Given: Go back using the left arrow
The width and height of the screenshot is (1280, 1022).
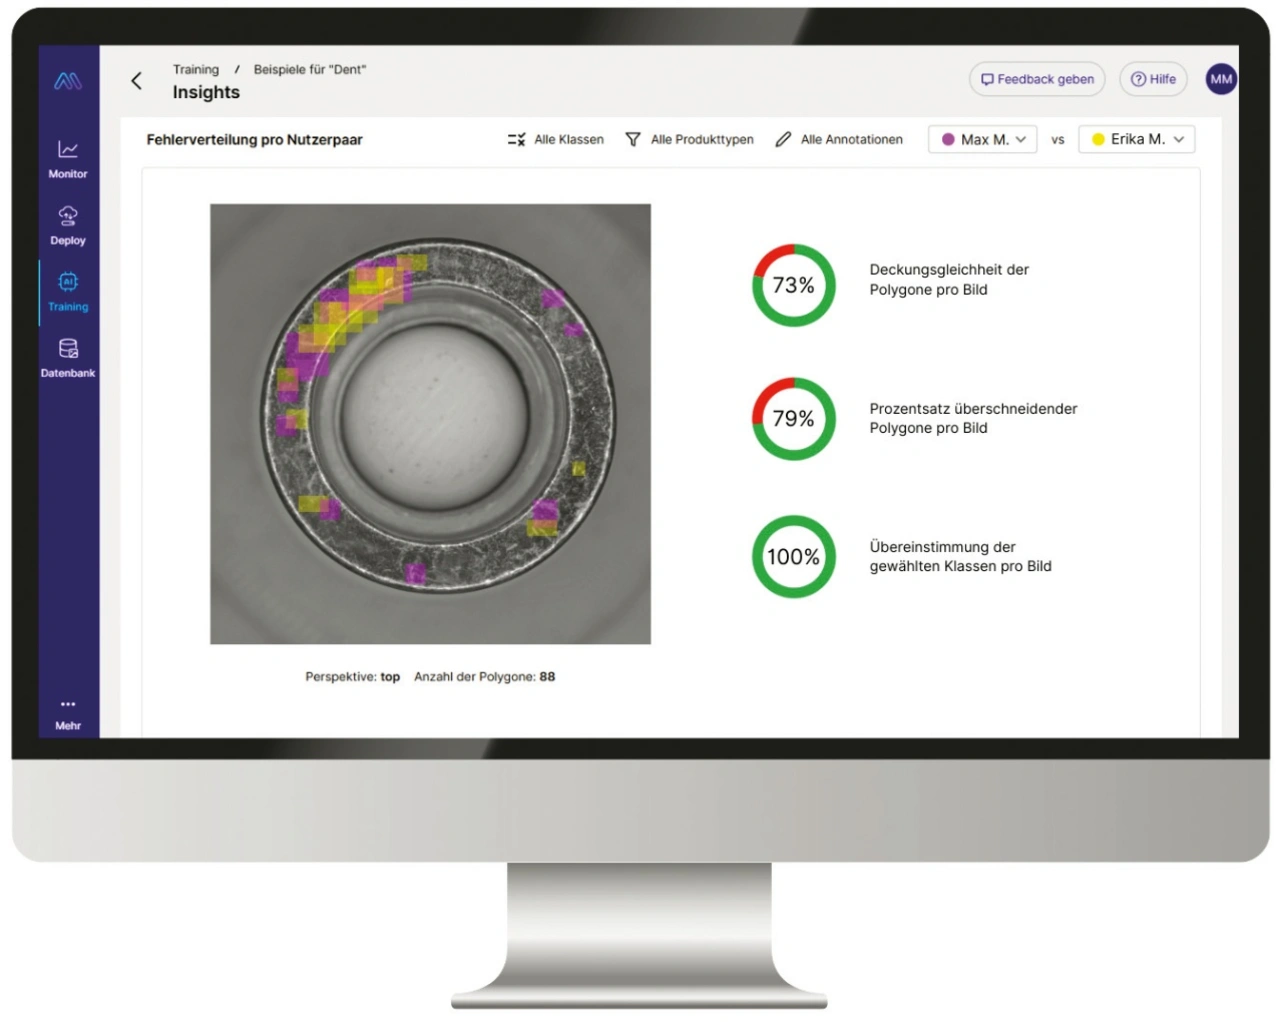Looking at the screenshot, I should point(137,81).
